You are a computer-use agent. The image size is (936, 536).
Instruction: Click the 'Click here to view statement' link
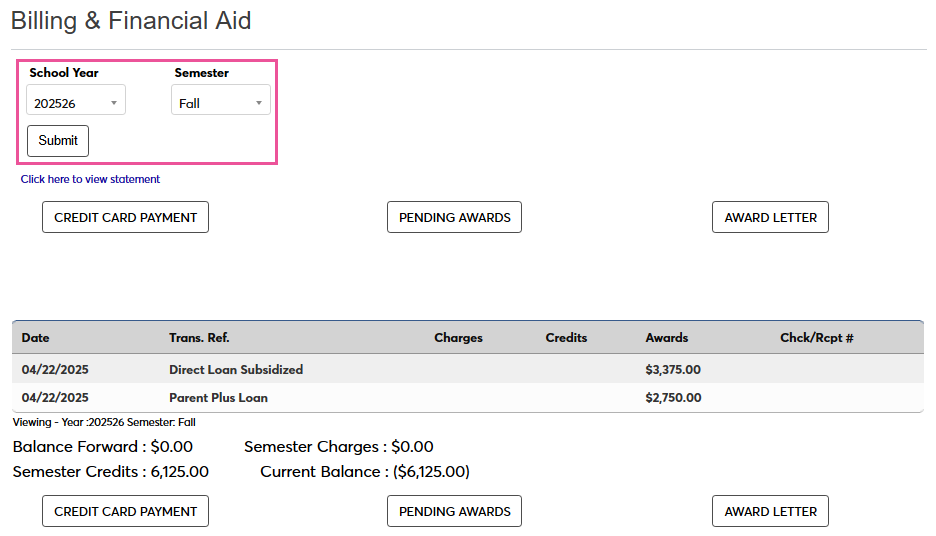(90, 179)
